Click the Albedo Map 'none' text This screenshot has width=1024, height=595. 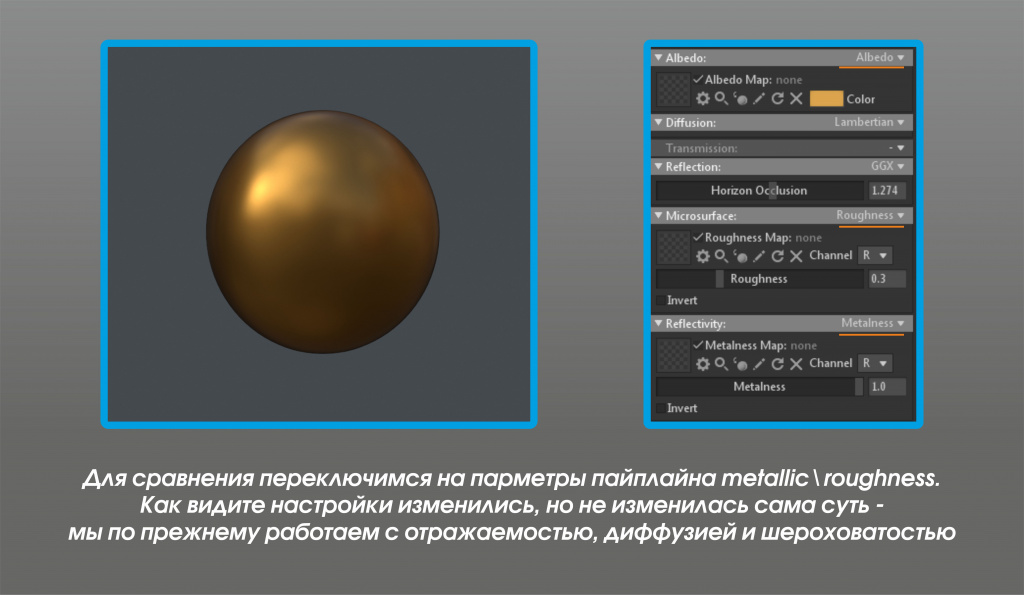tap(789, 80)
